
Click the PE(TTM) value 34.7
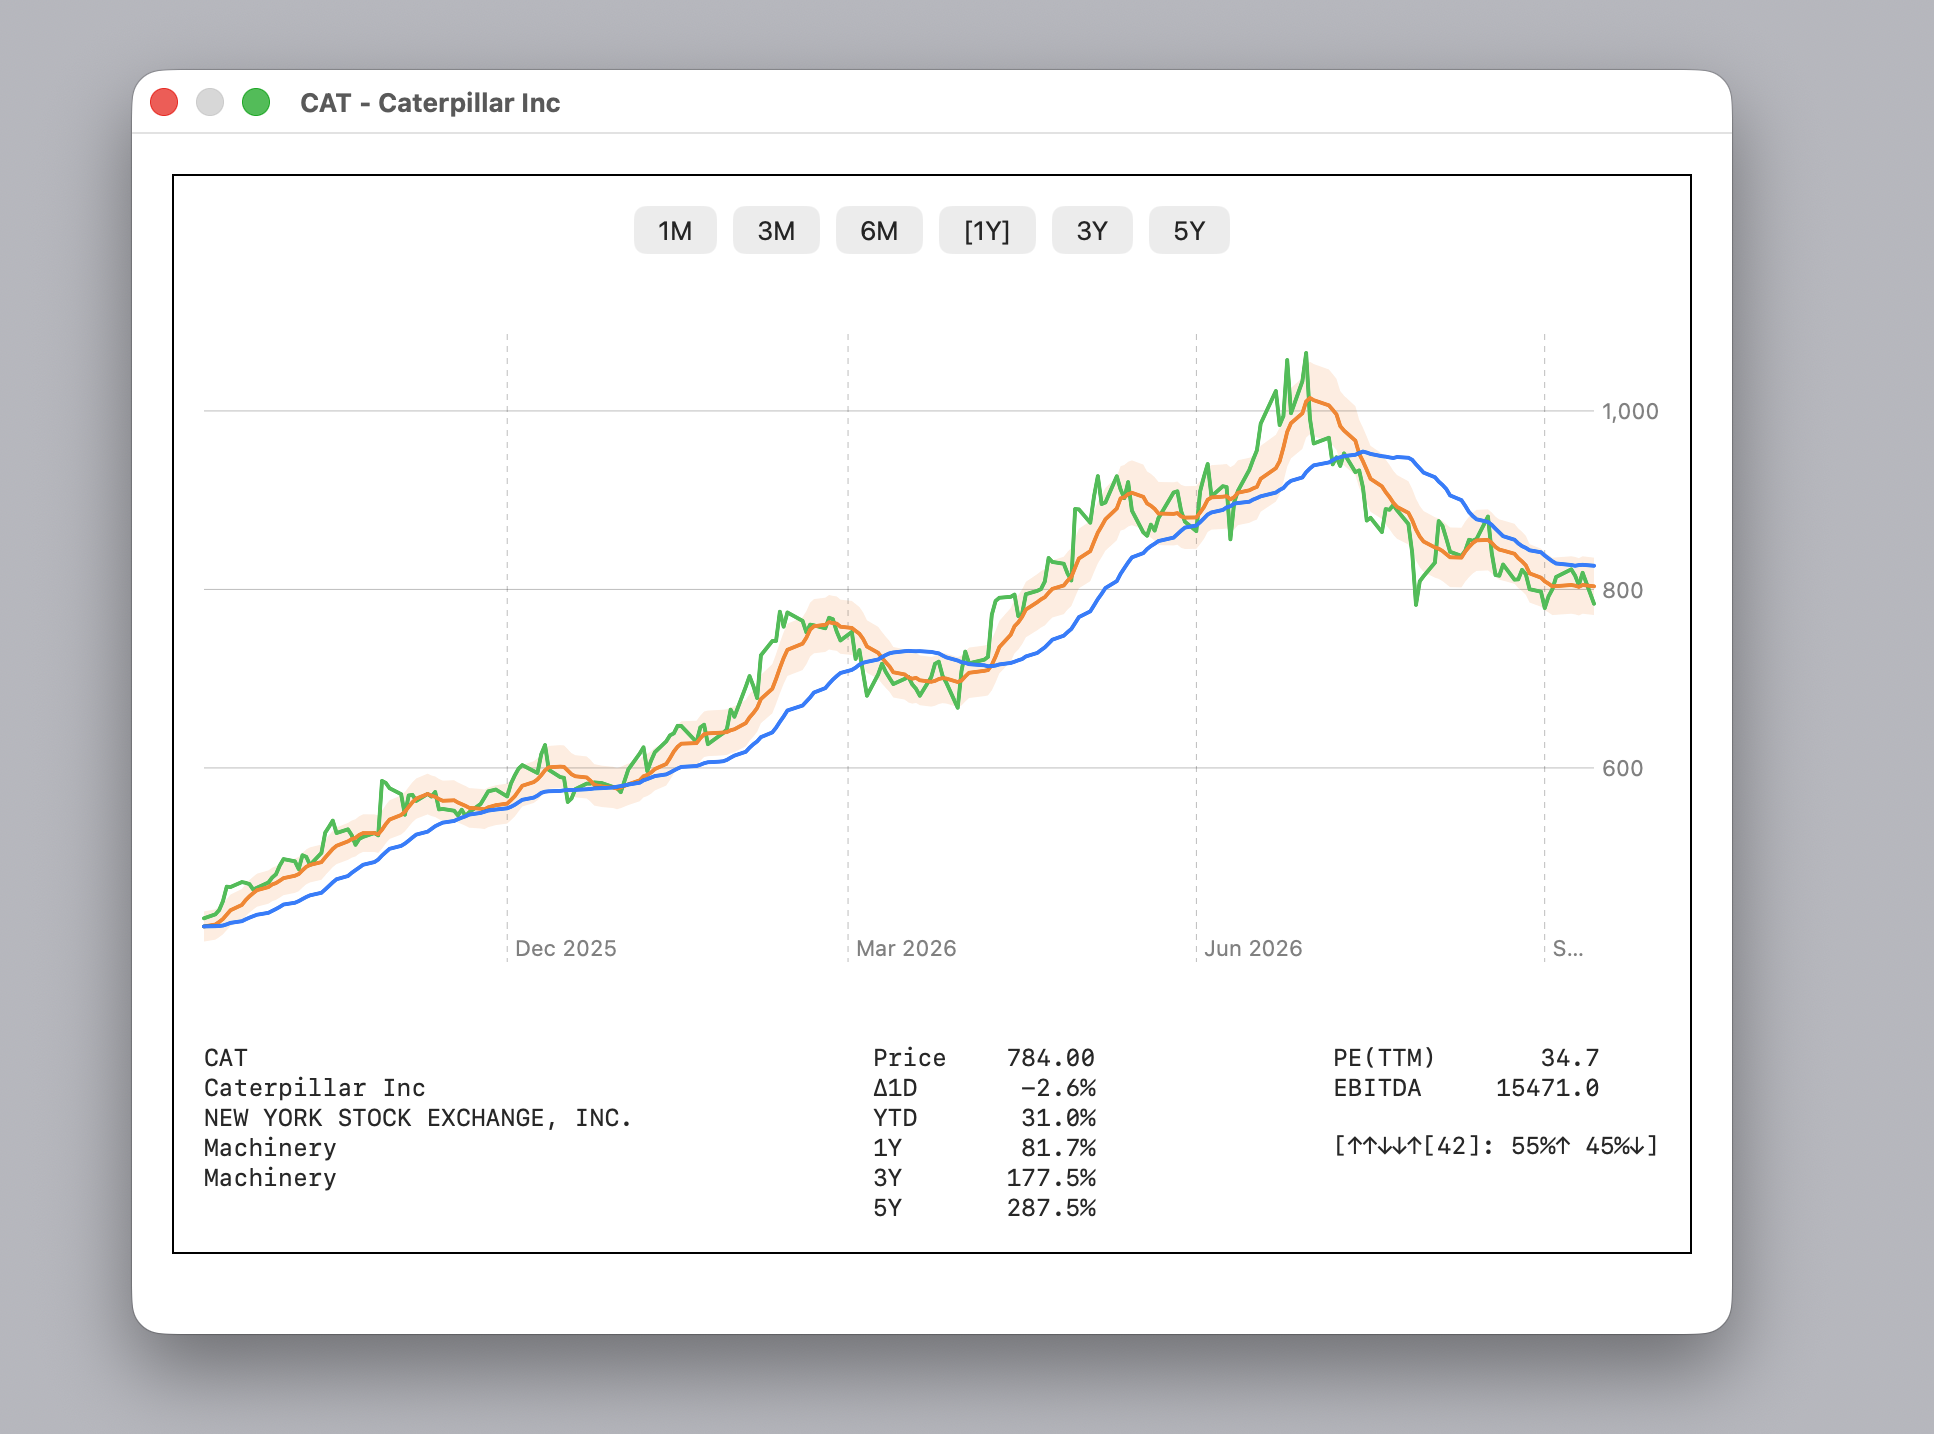pos(1570,1058)
